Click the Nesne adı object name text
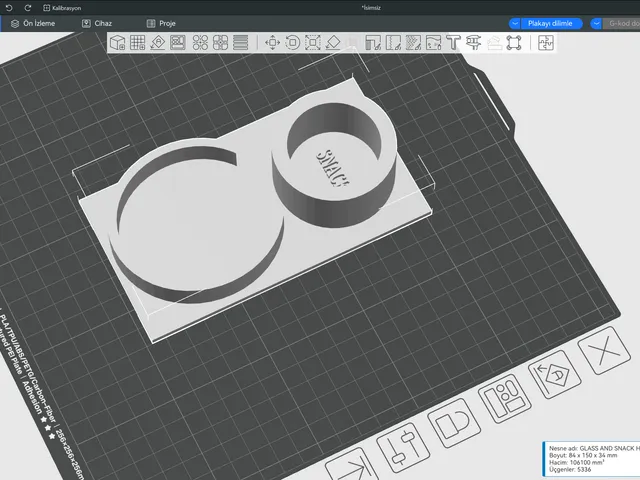The image size is (640, 480). click(x=594, y=448)
